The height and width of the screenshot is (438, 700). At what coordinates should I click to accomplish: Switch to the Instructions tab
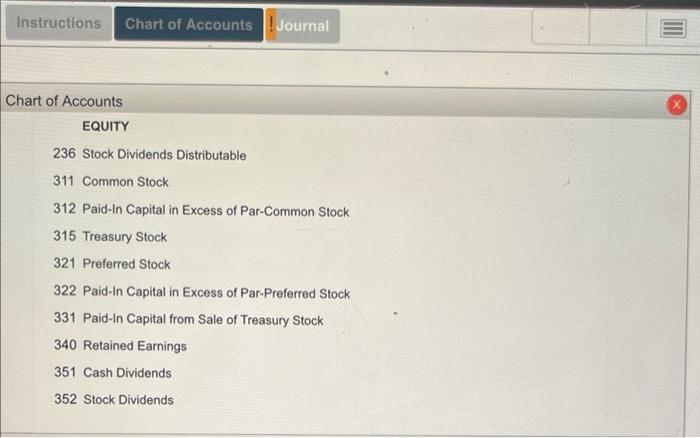pyautogui.click(x=58, y=23)
